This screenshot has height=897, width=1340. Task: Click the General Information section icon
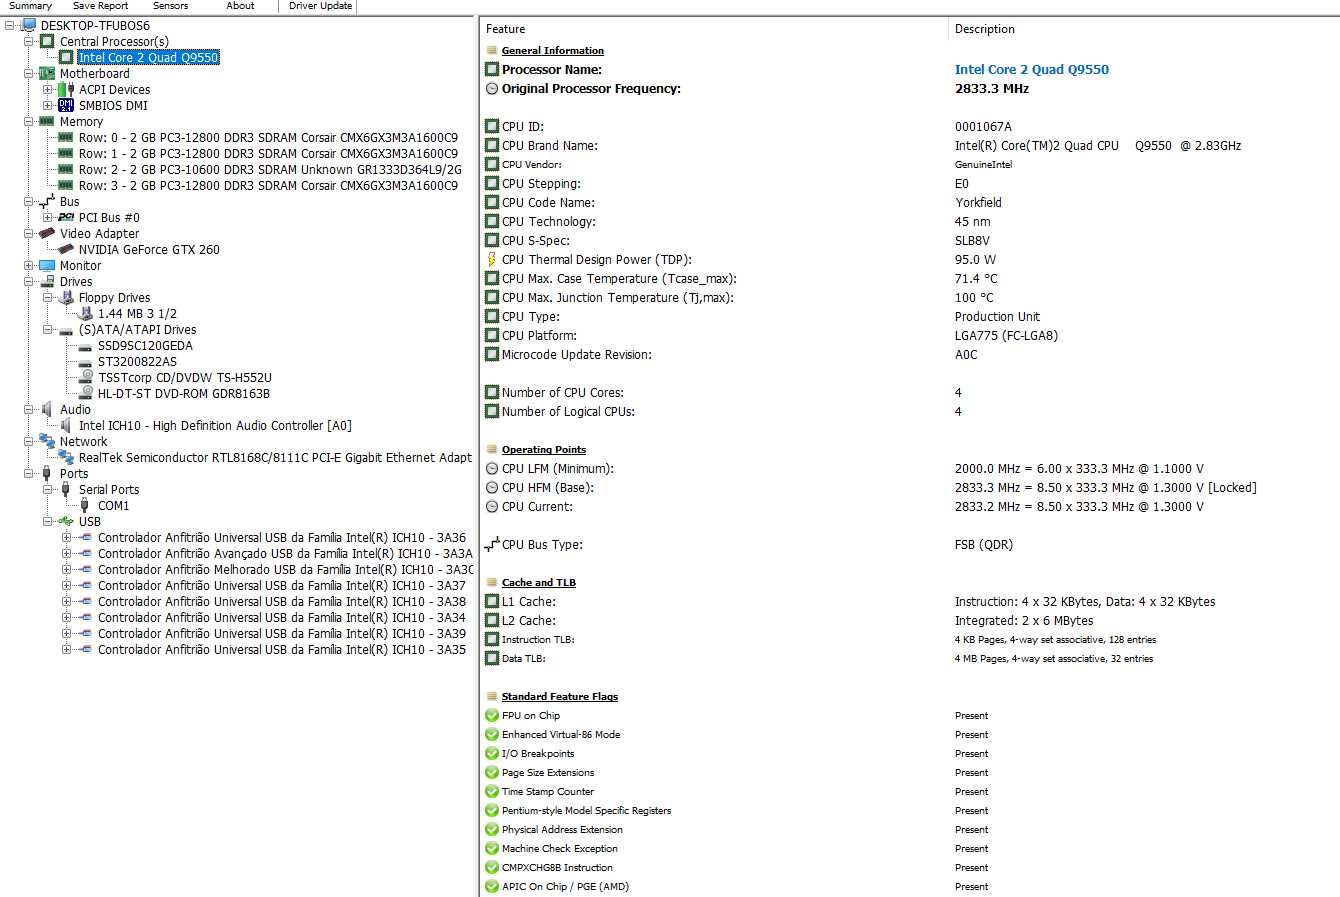click(x=491, y=50)
